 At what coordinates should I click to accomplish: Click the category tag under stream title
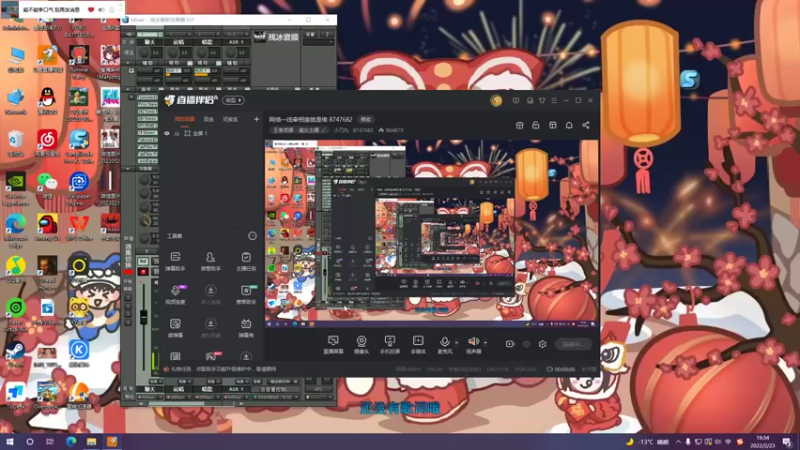click(299, 130)
